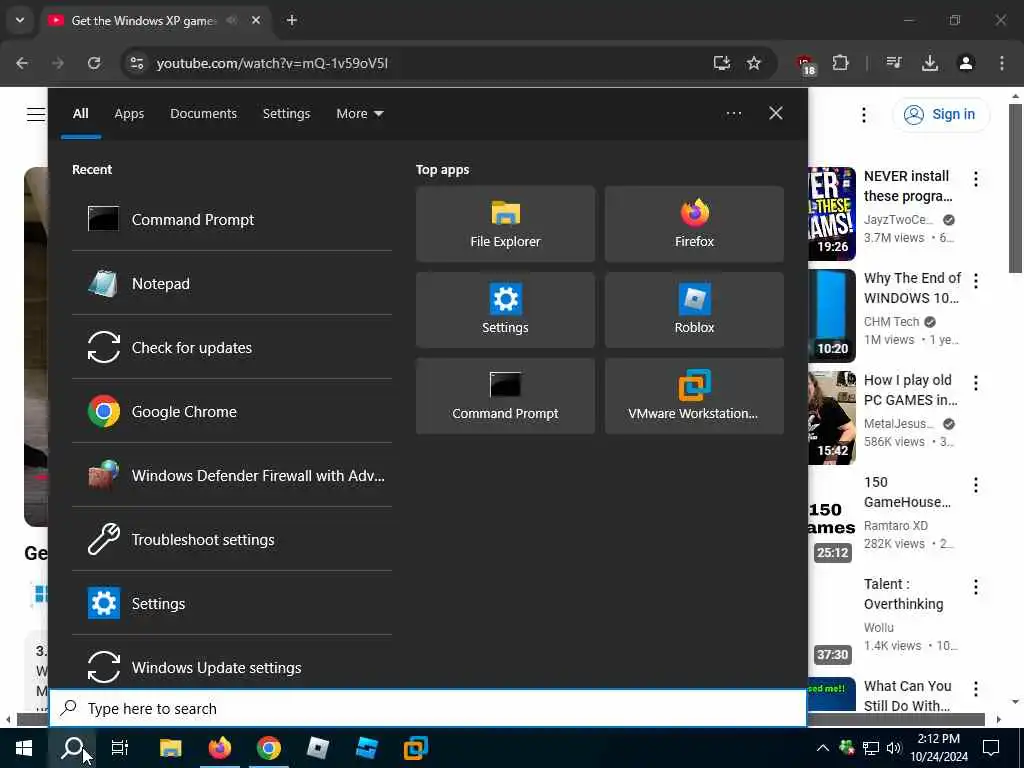Open Google Chrome from Recent list

(232, 411)
